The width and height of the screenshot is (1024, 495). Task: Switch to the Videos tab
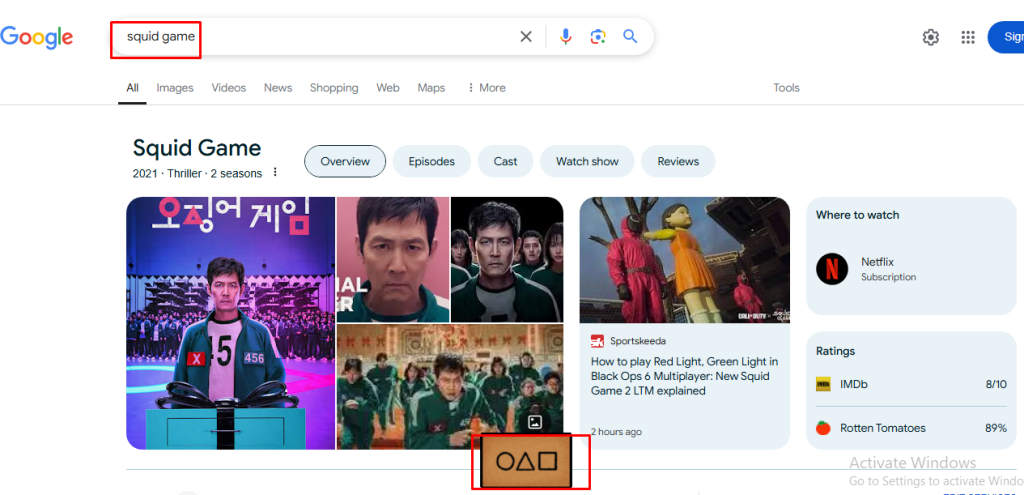[229, 88]
